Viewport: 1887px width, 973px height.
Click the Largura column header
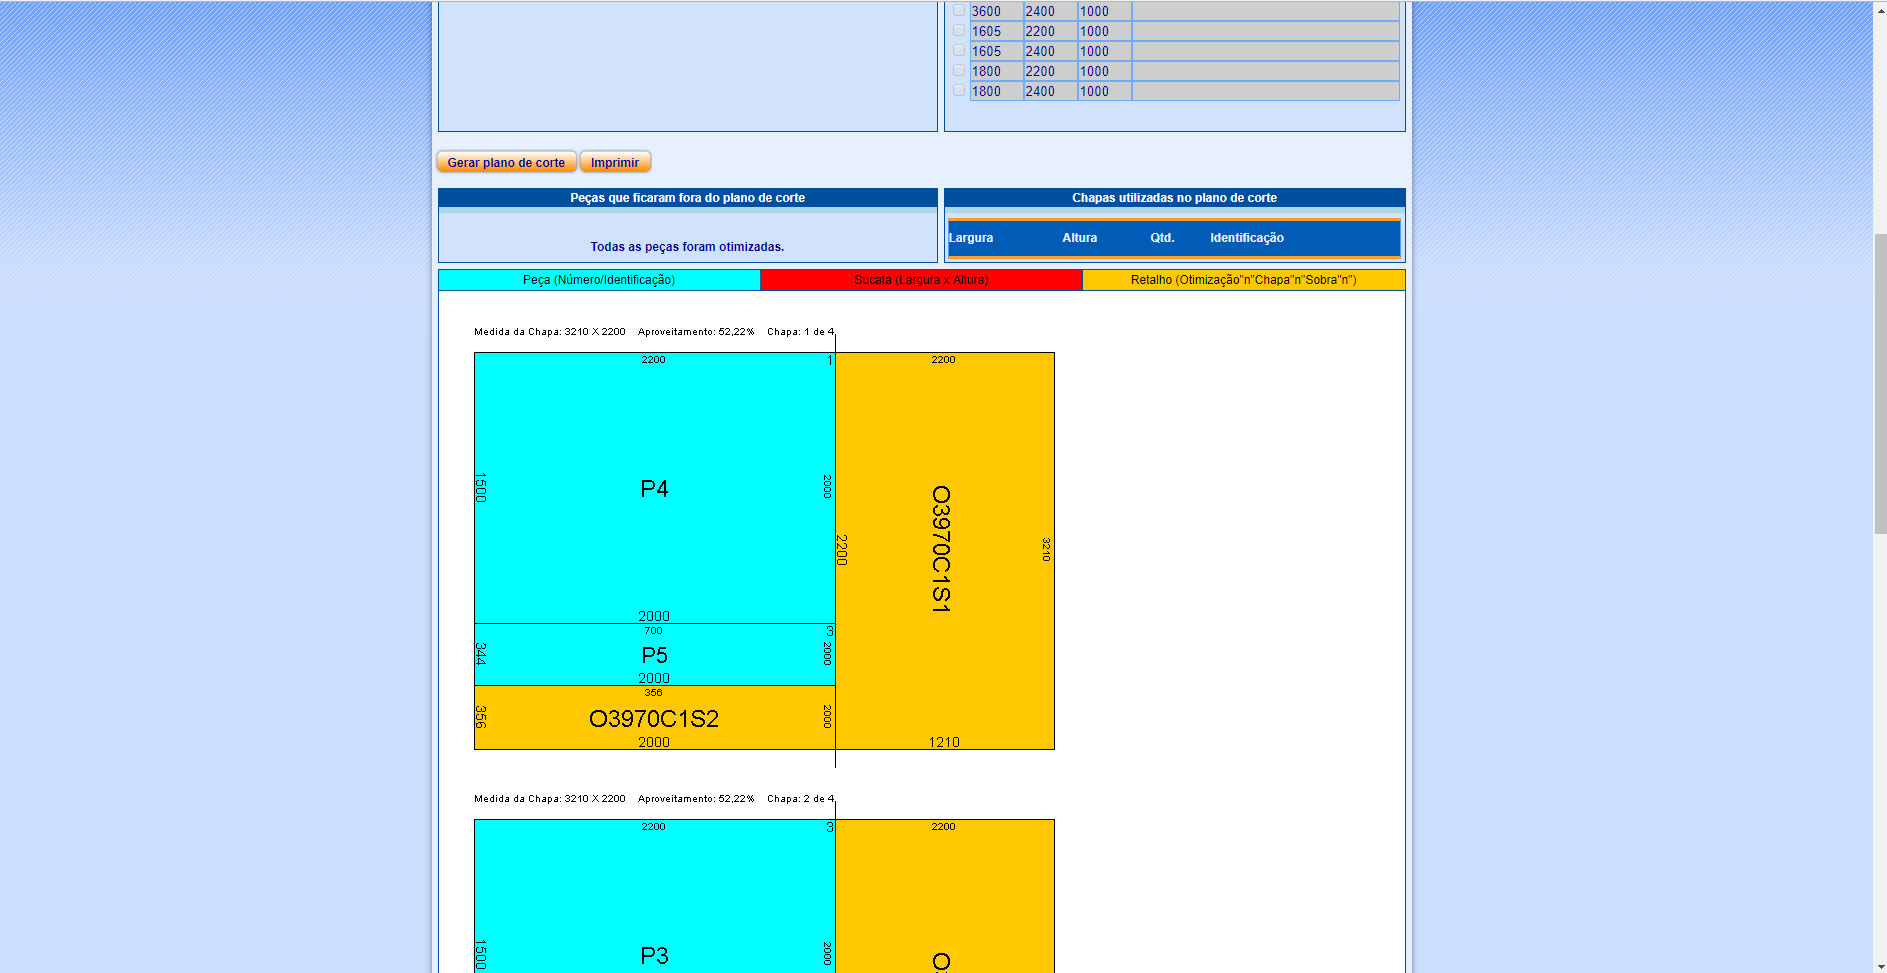click(971, 238)
